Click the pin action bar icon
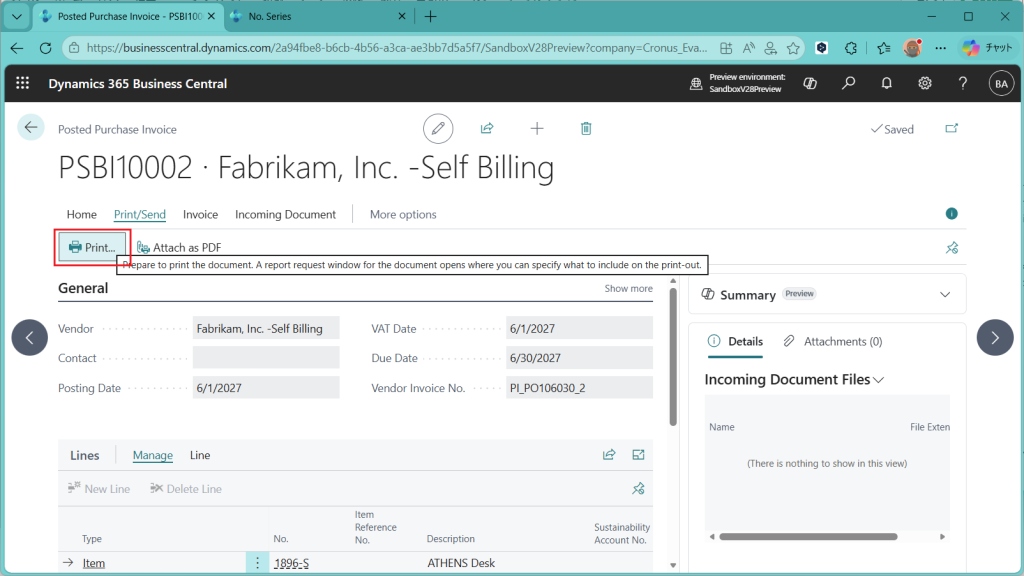 951,248
